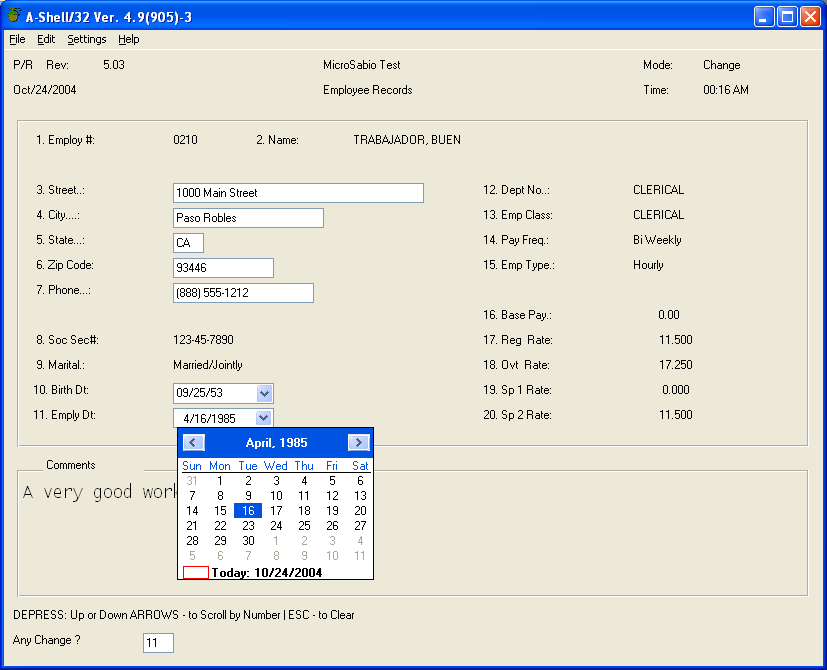Image resolution: width=827 pixels, height=670 pixels.
Task: Pick April 23 in the calendar
Action: (x=248, y=526)
